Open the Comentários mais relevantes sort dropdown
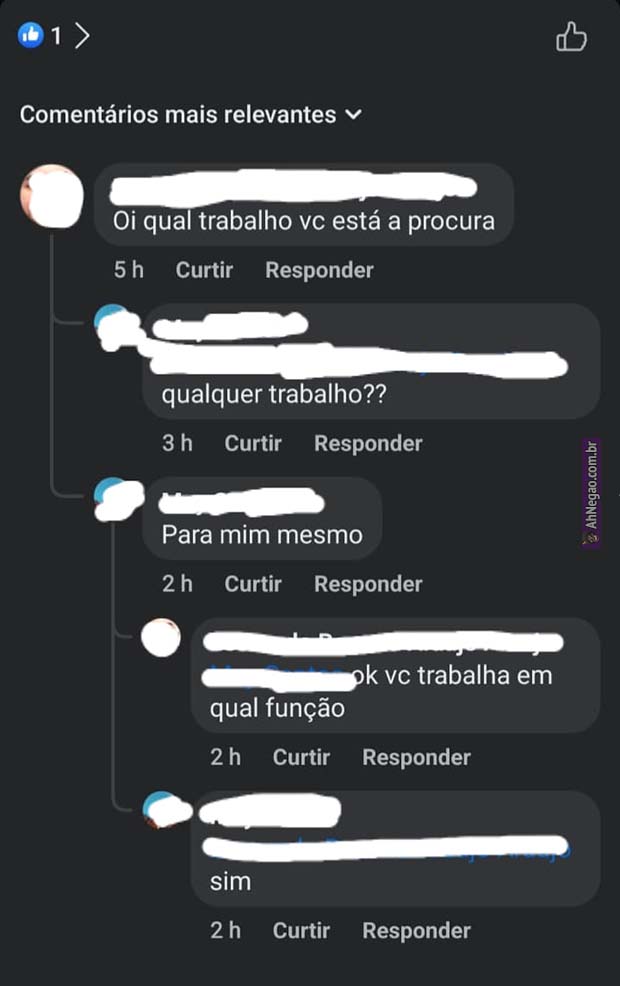This screenshot has width=620, height=986. pos(191,114)
